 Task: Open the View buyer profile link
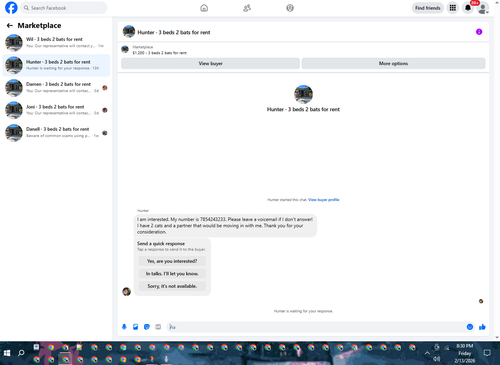click(x=324, y=200)
